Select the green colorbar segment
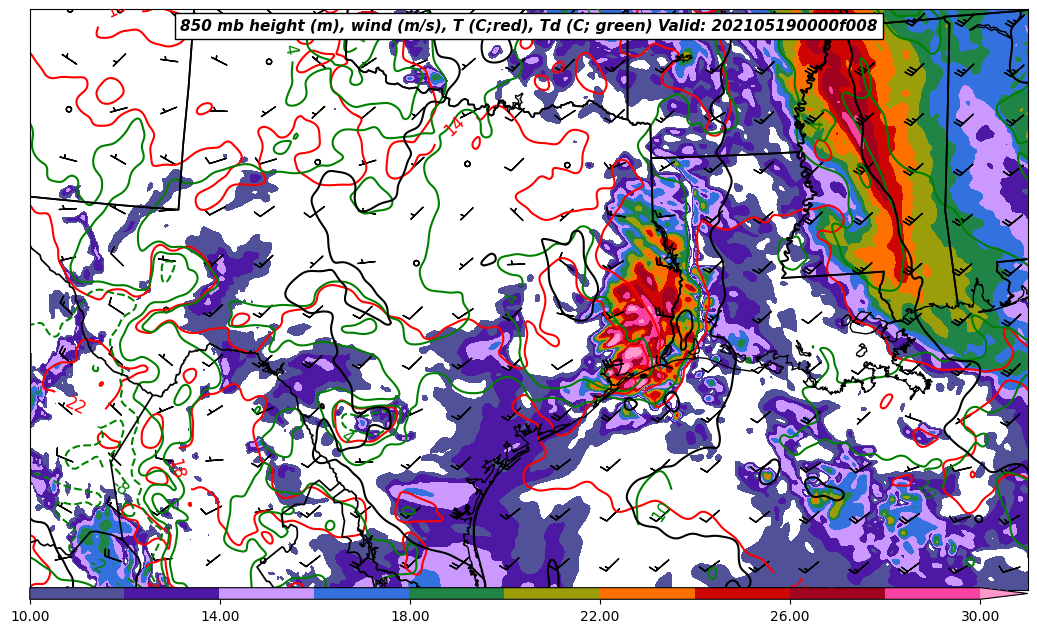Viewport: 1037px width, 633px height. coord(457,594)
